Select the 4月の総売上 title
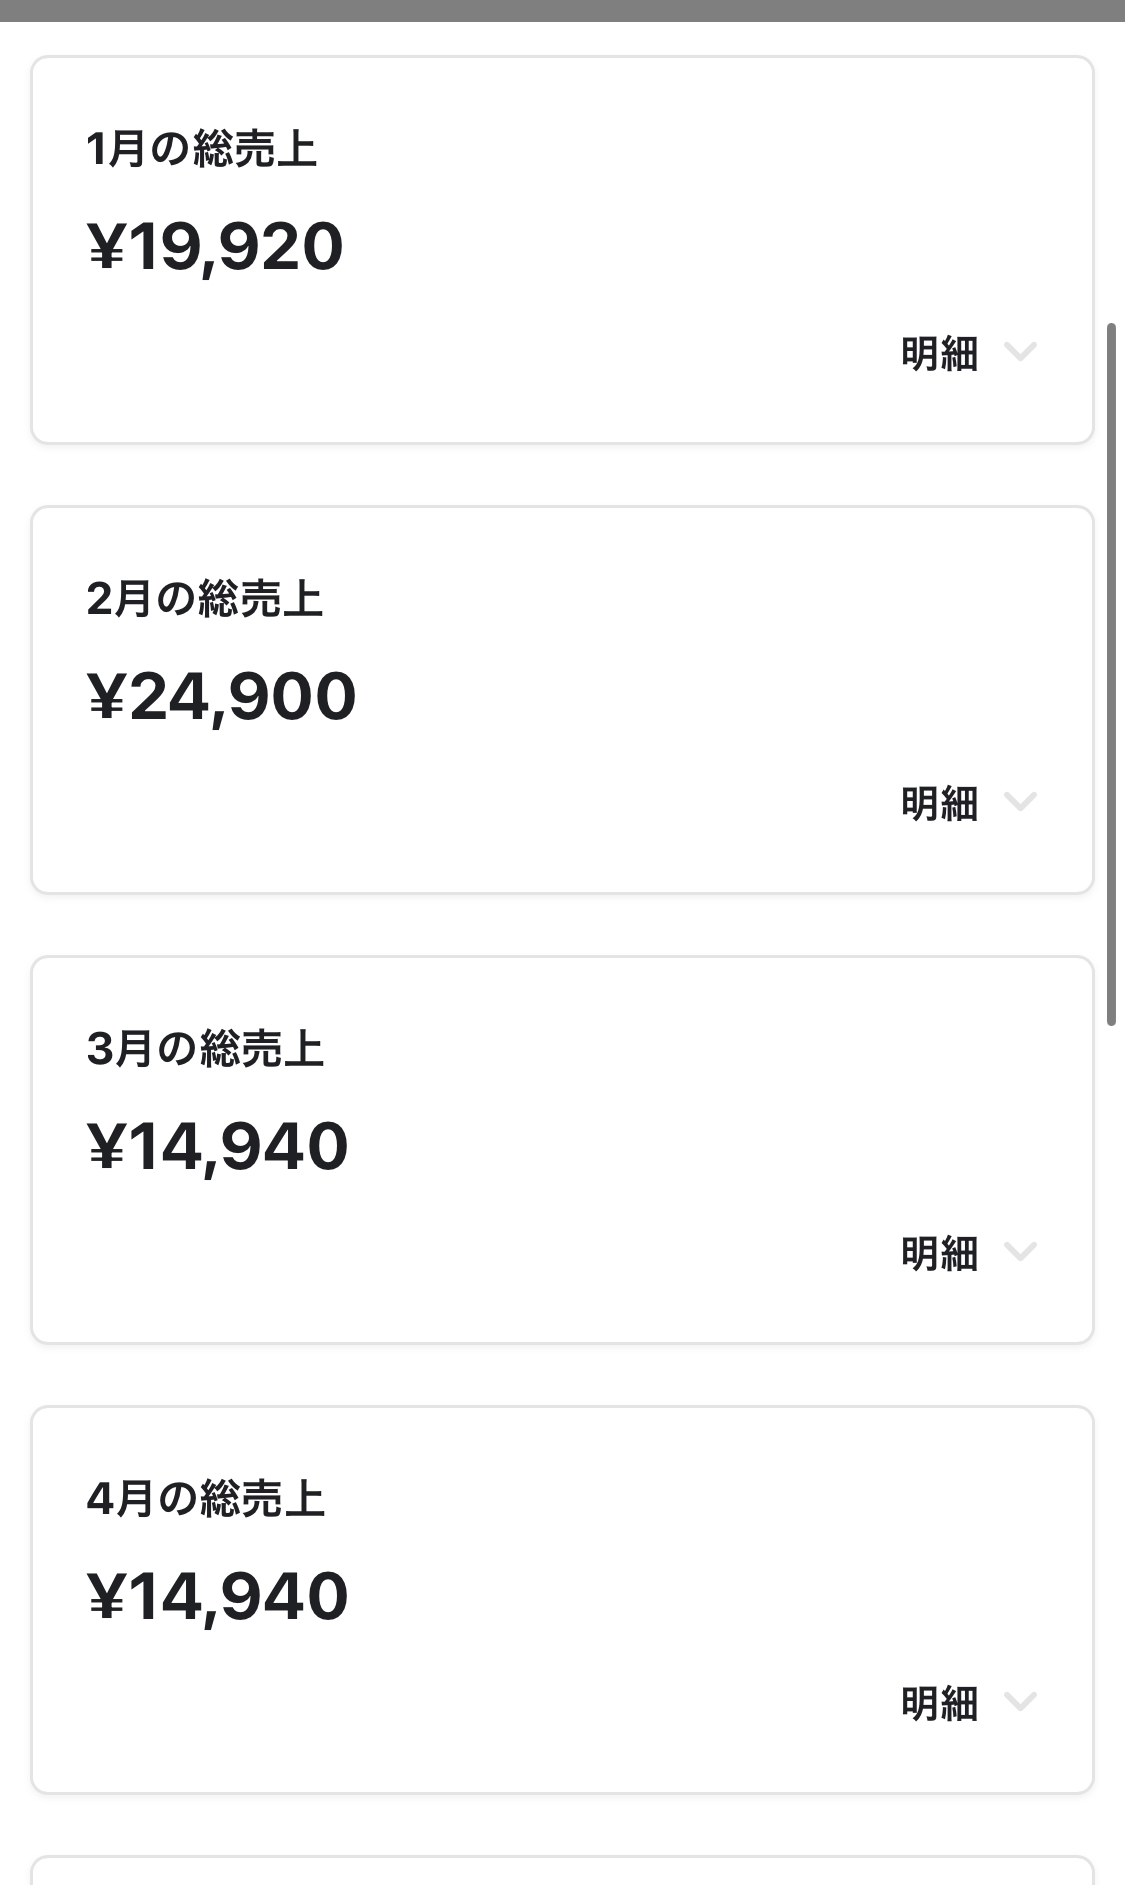Viewport: 1125px width, 1885px height. click(206, 1500)
